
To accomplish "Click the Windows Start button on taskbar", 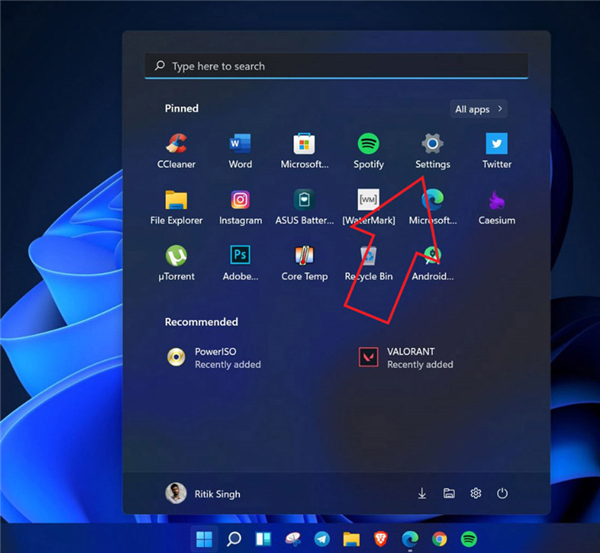I will point(204,540).
